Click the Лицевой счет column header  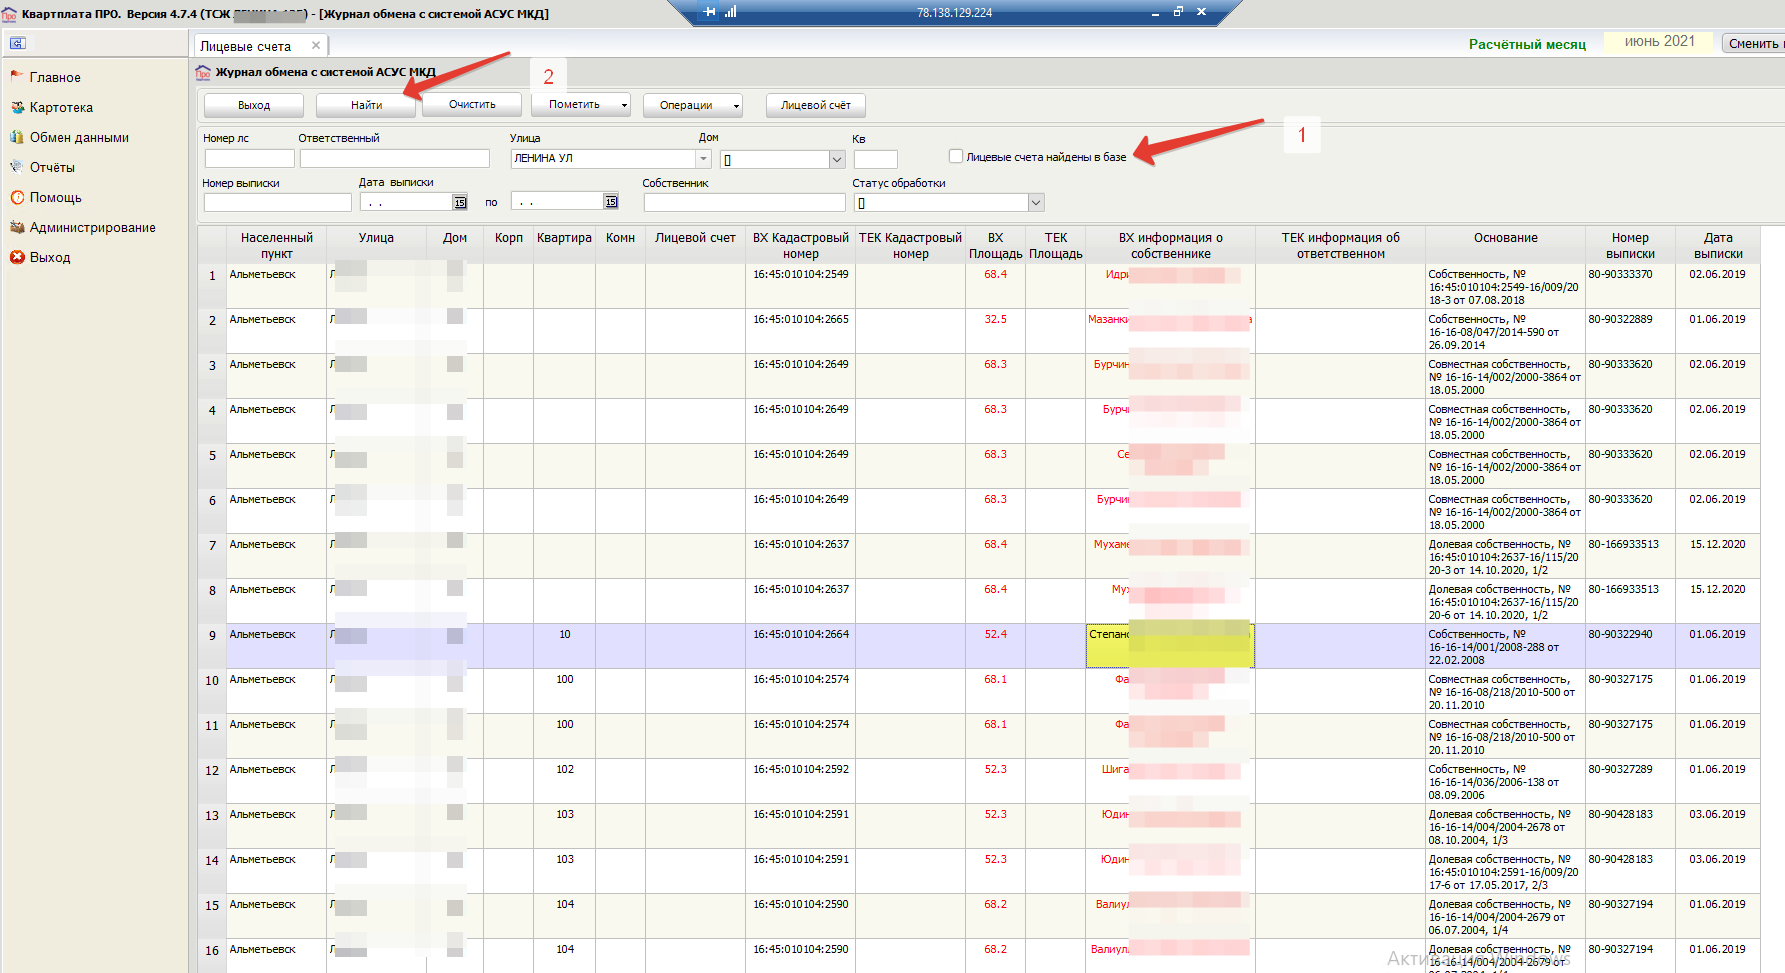tap(695, 245)
